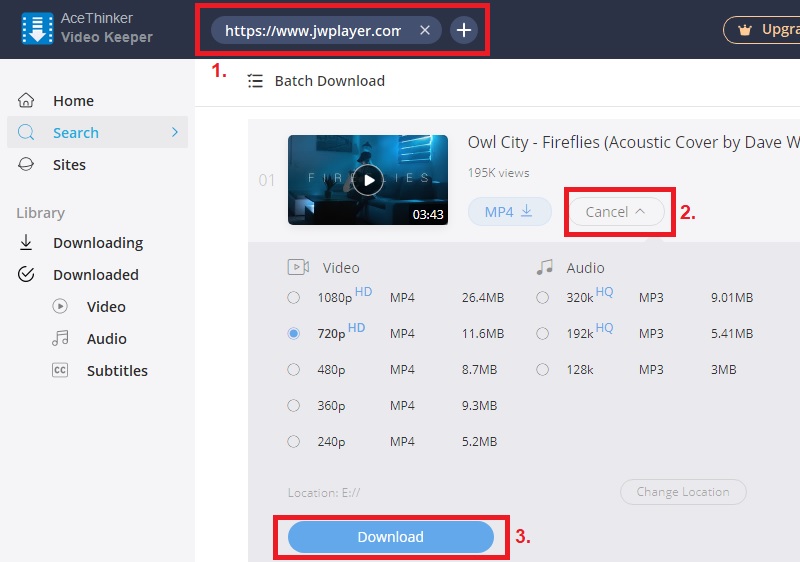This screenshot has width=800, height=562.
Task: Click the Location: E:// text
Action: 324,493
